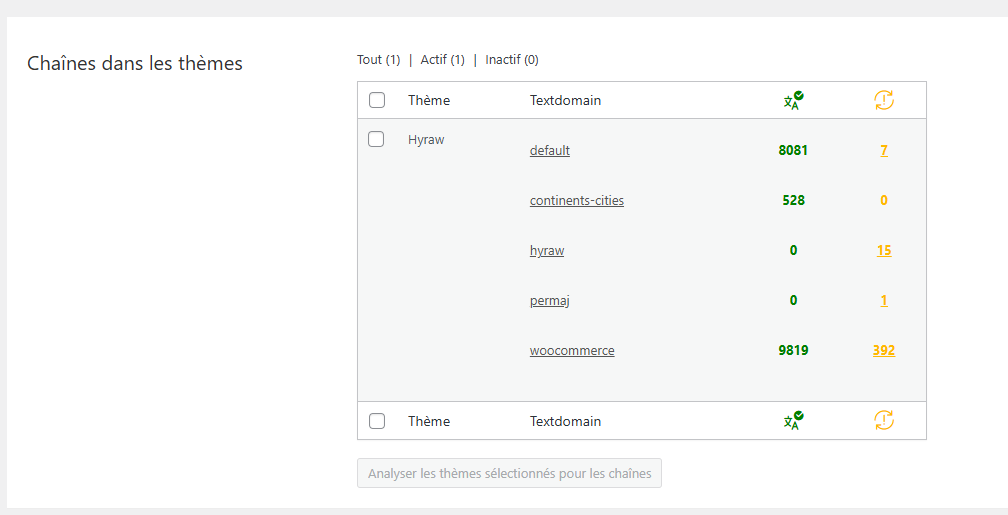Open the permaj textdomain link
The height and width of the screenshot is (515, 1008).
550,301
